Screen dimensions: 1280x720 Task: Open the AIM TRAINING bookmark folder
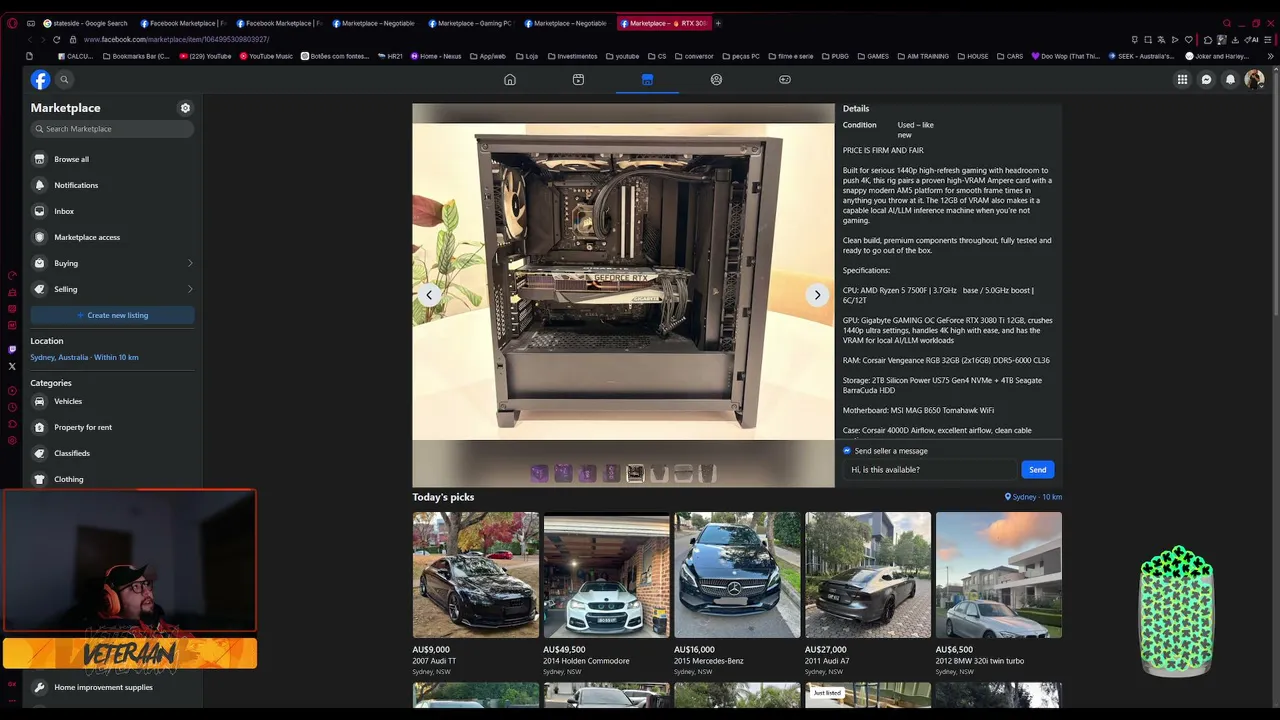pos(922,56)
